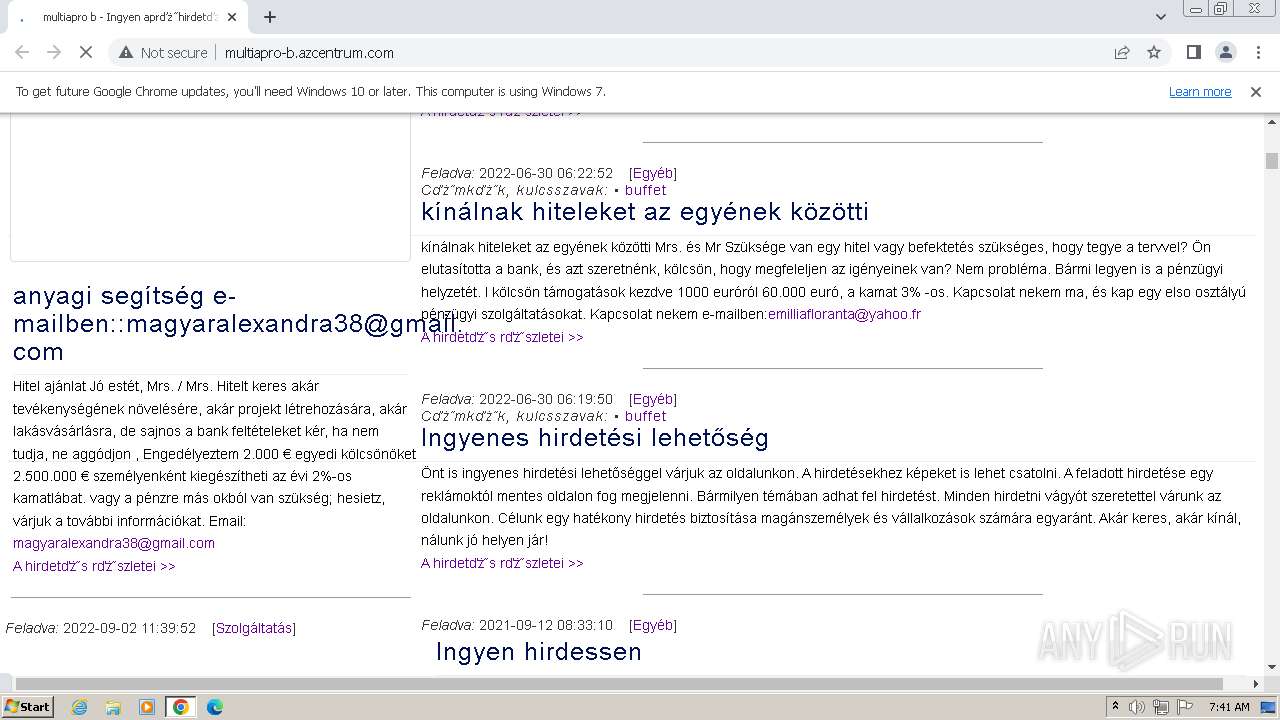The image size is (1280, 720).
Task: Open the Not secure site info
Action: click(164, 53)
